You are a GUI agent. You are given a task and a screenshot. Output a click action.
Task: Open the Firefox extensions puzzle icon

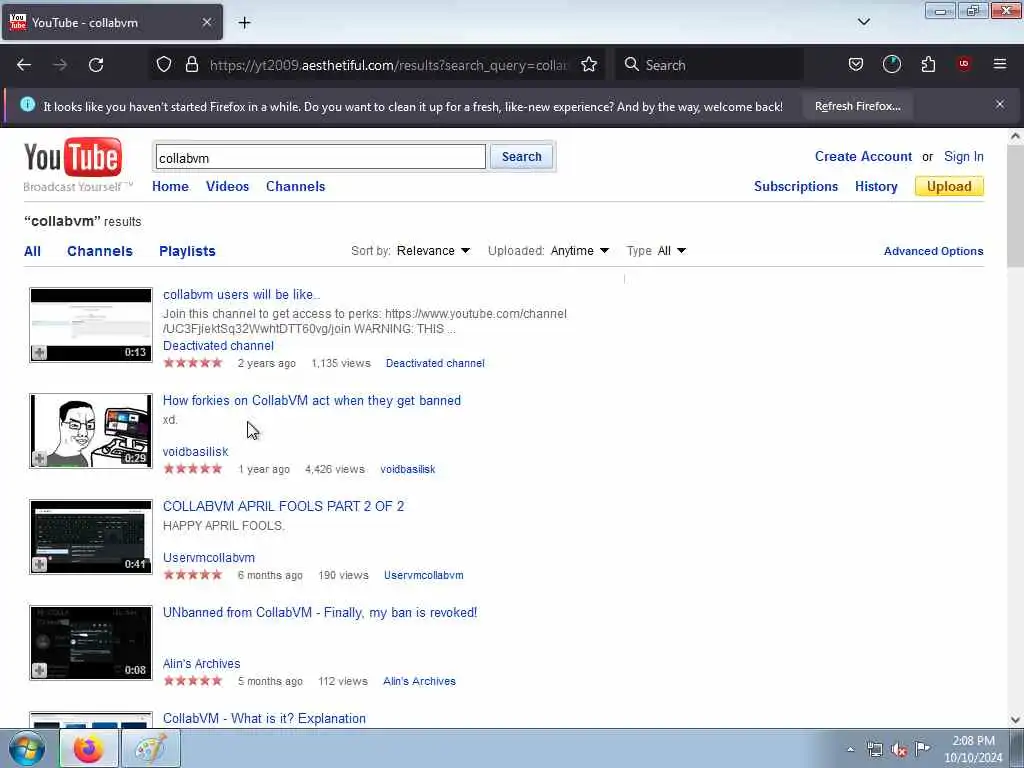tap(928, 65)
